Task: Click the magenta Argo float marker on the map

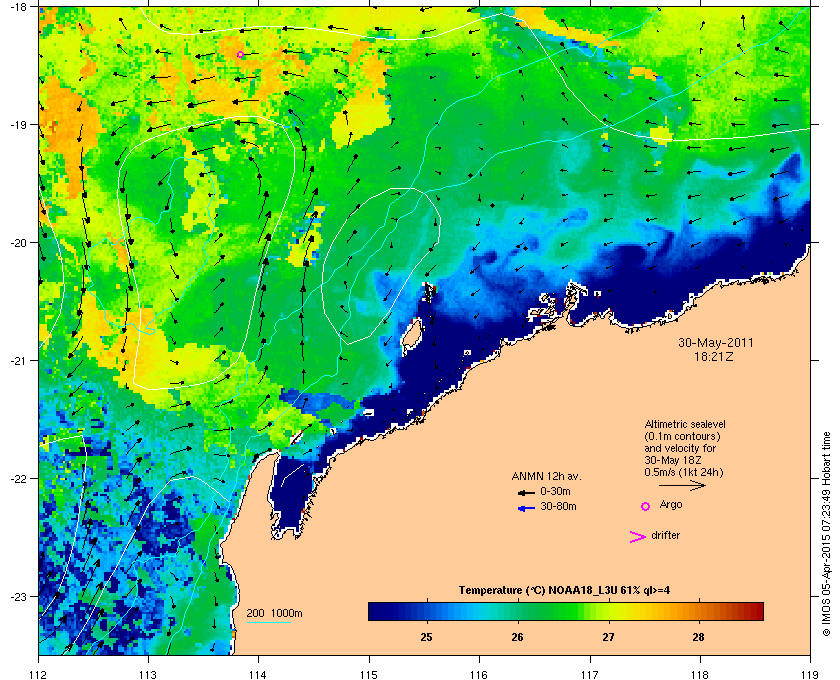Action: click(x=240, y=54)
